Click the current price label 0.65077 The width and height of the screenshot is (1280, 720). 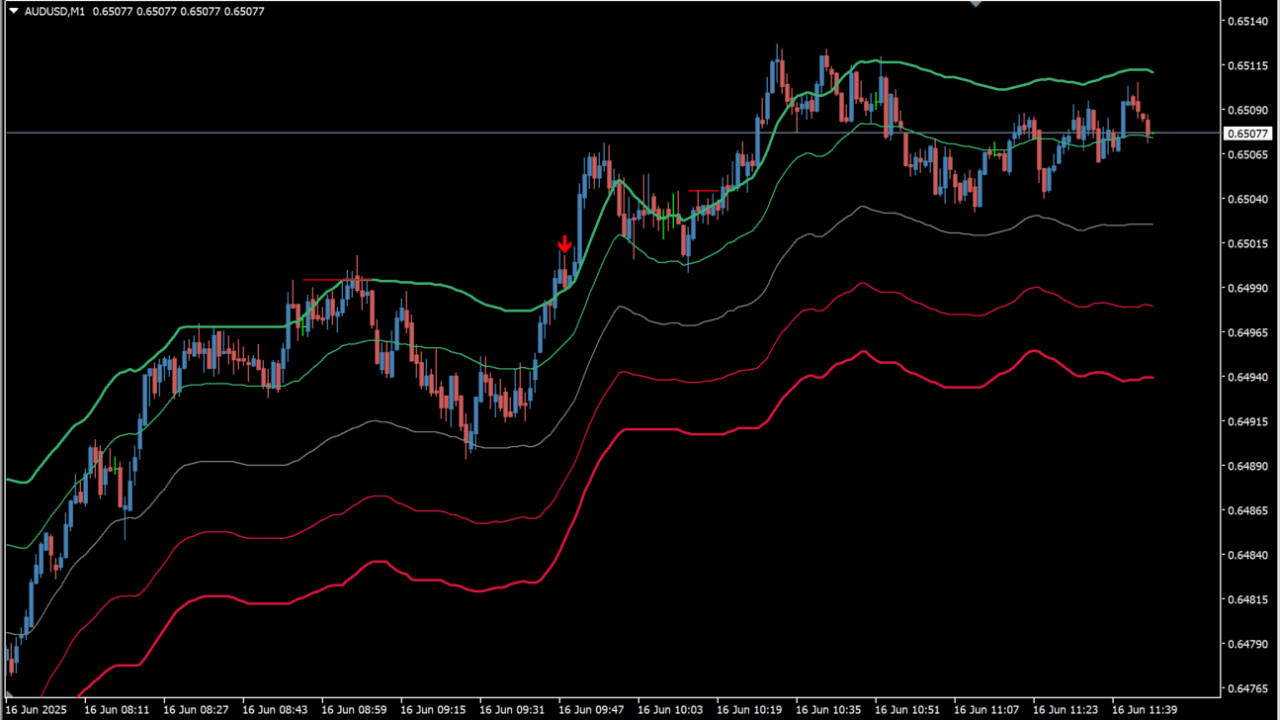point(1248,133)
